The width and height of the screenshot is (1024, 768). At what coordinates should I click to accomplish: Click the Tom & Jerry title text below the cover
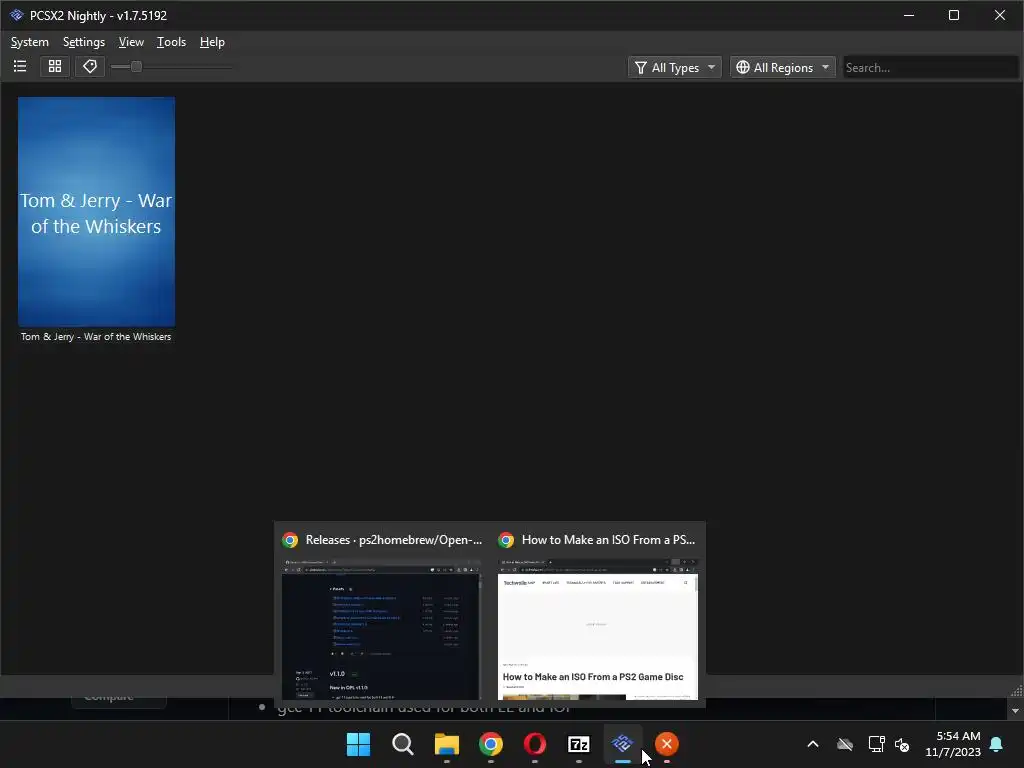tap(96, 337)
